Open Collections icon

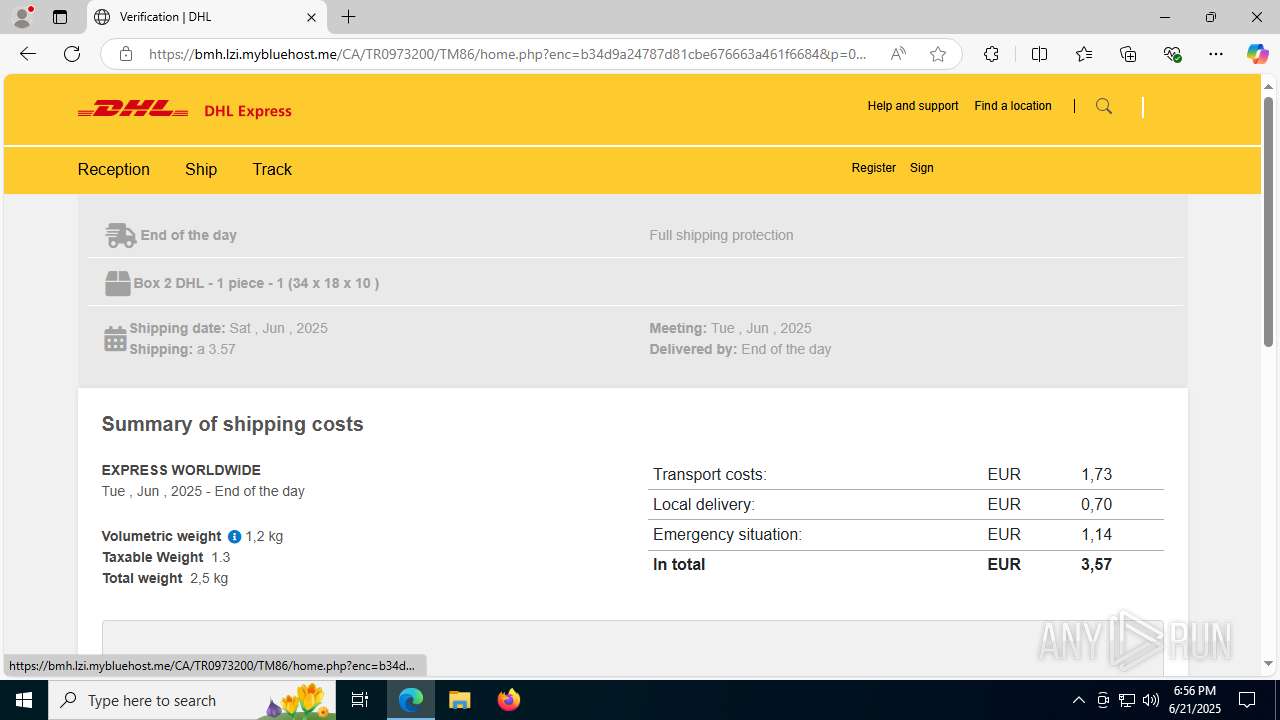[x=1128, y=54]
